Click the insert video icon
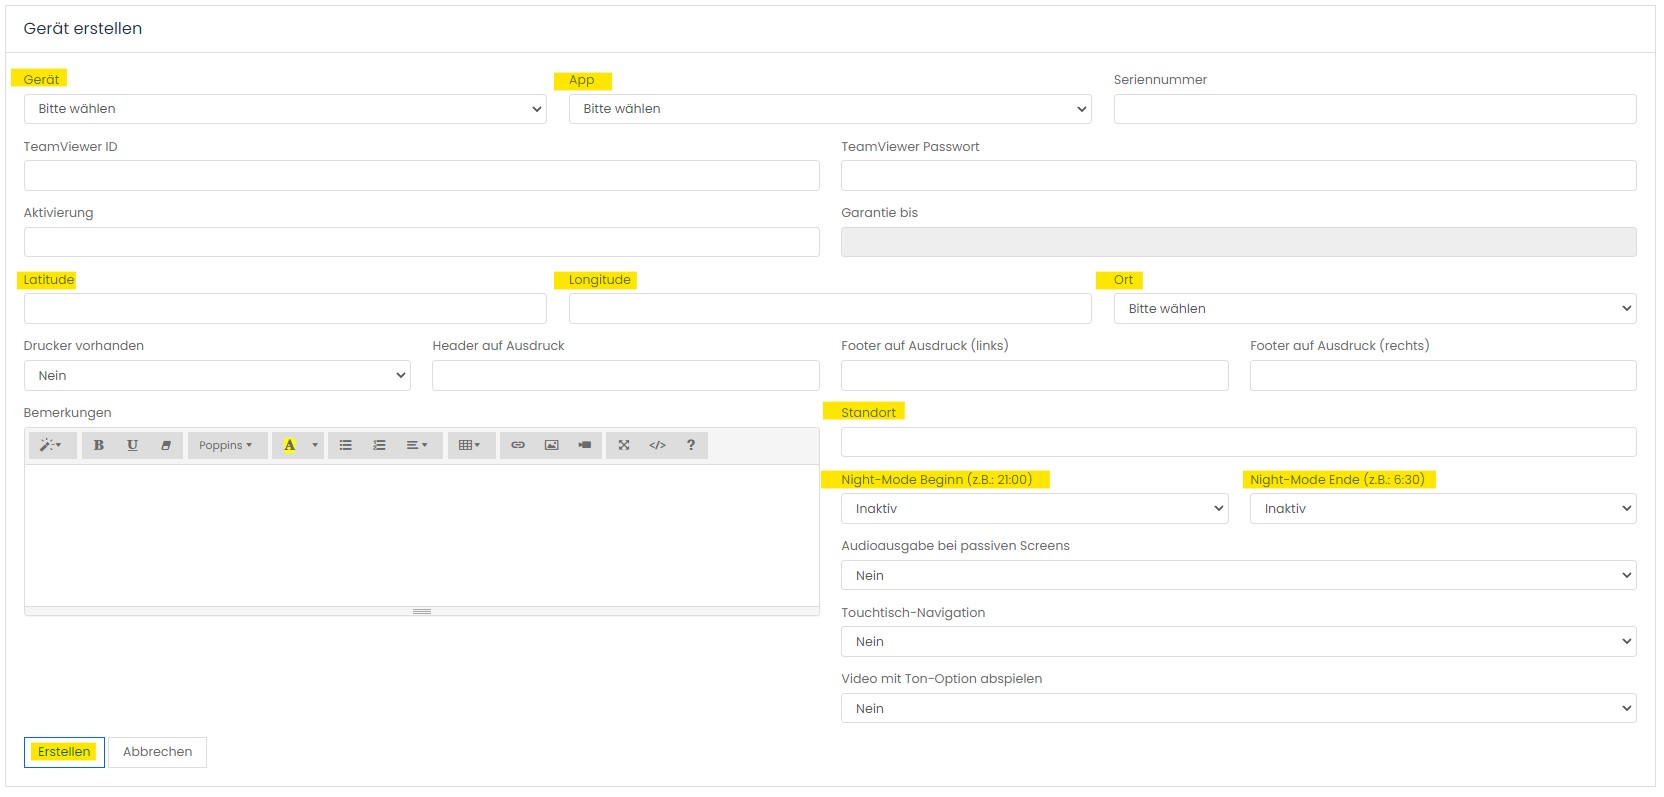1664x797 pixels. [585, 445]
